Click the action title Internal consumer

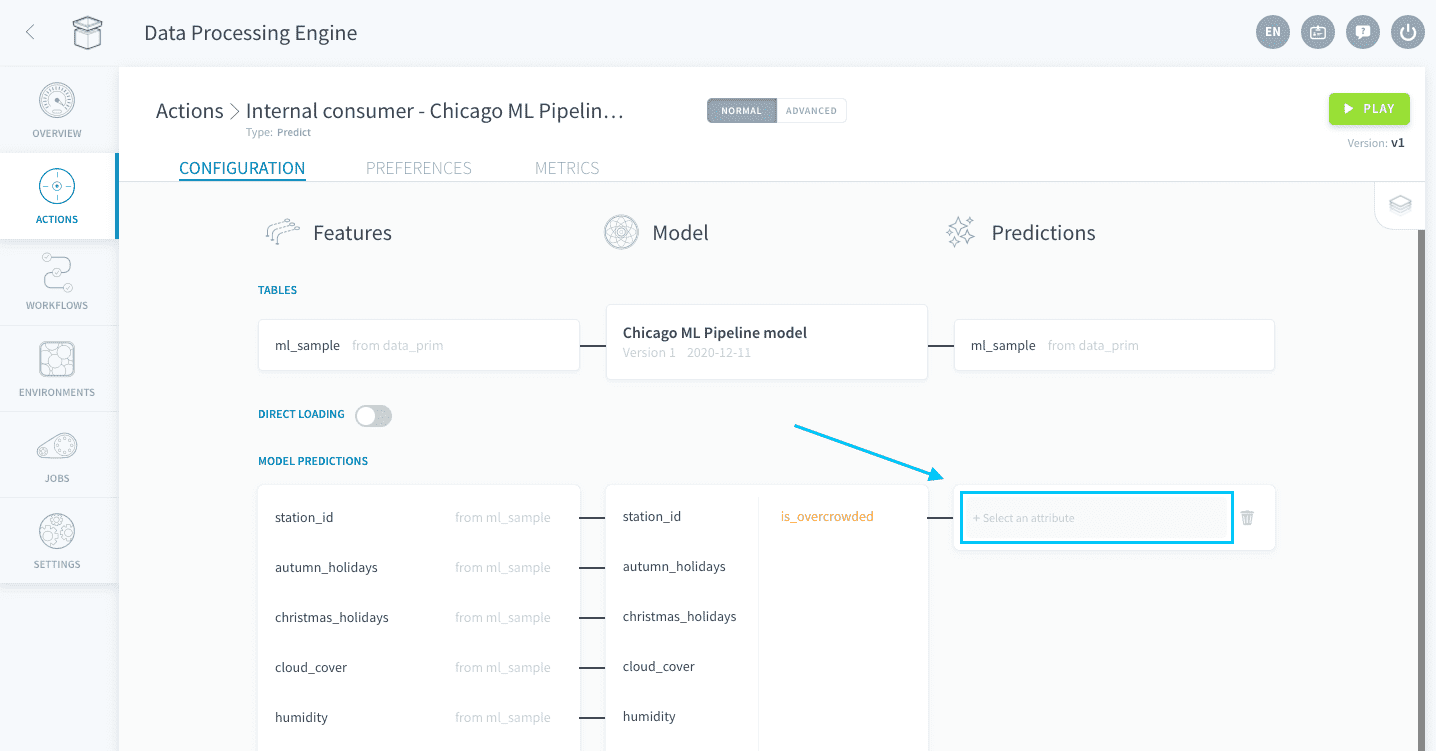tap(435, 110)
